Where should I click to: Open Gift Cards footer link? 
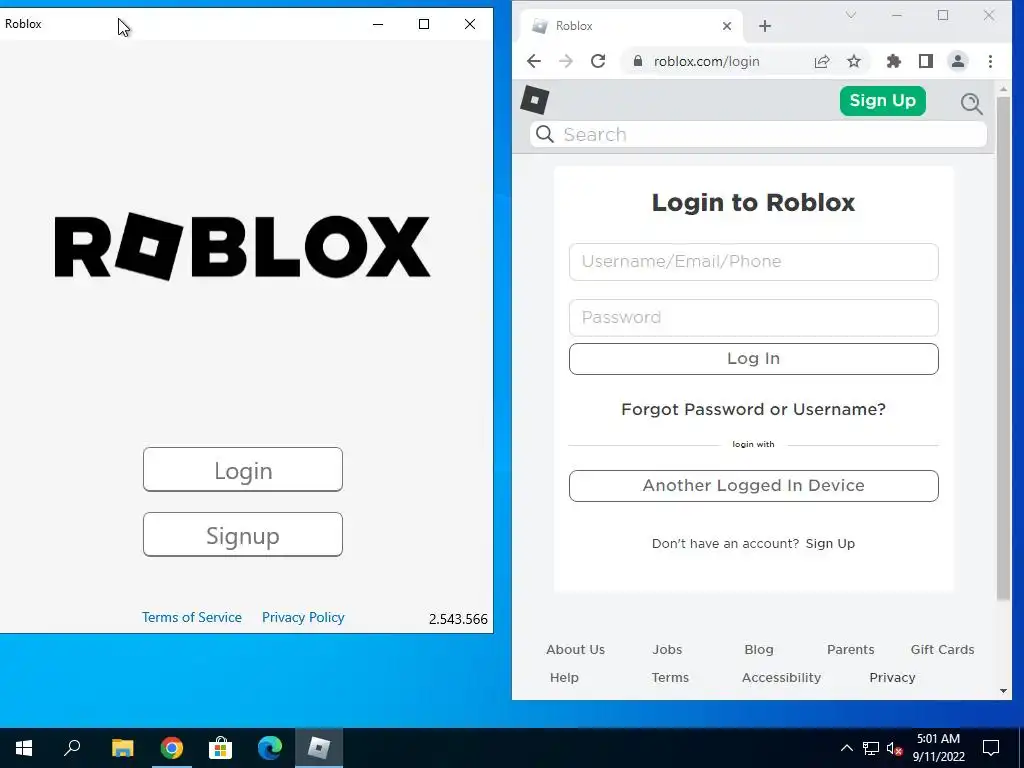(942, 650)
